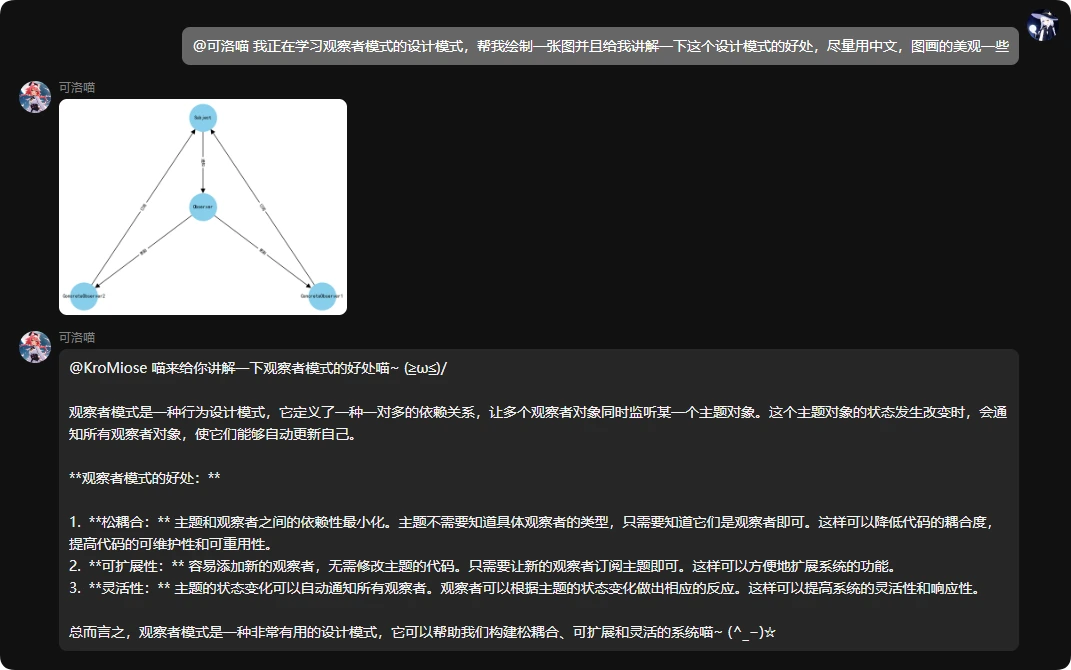1071x670 pixels.
Task: Select the 可洛喵 username above the diagram
Action: click(75, 87)
